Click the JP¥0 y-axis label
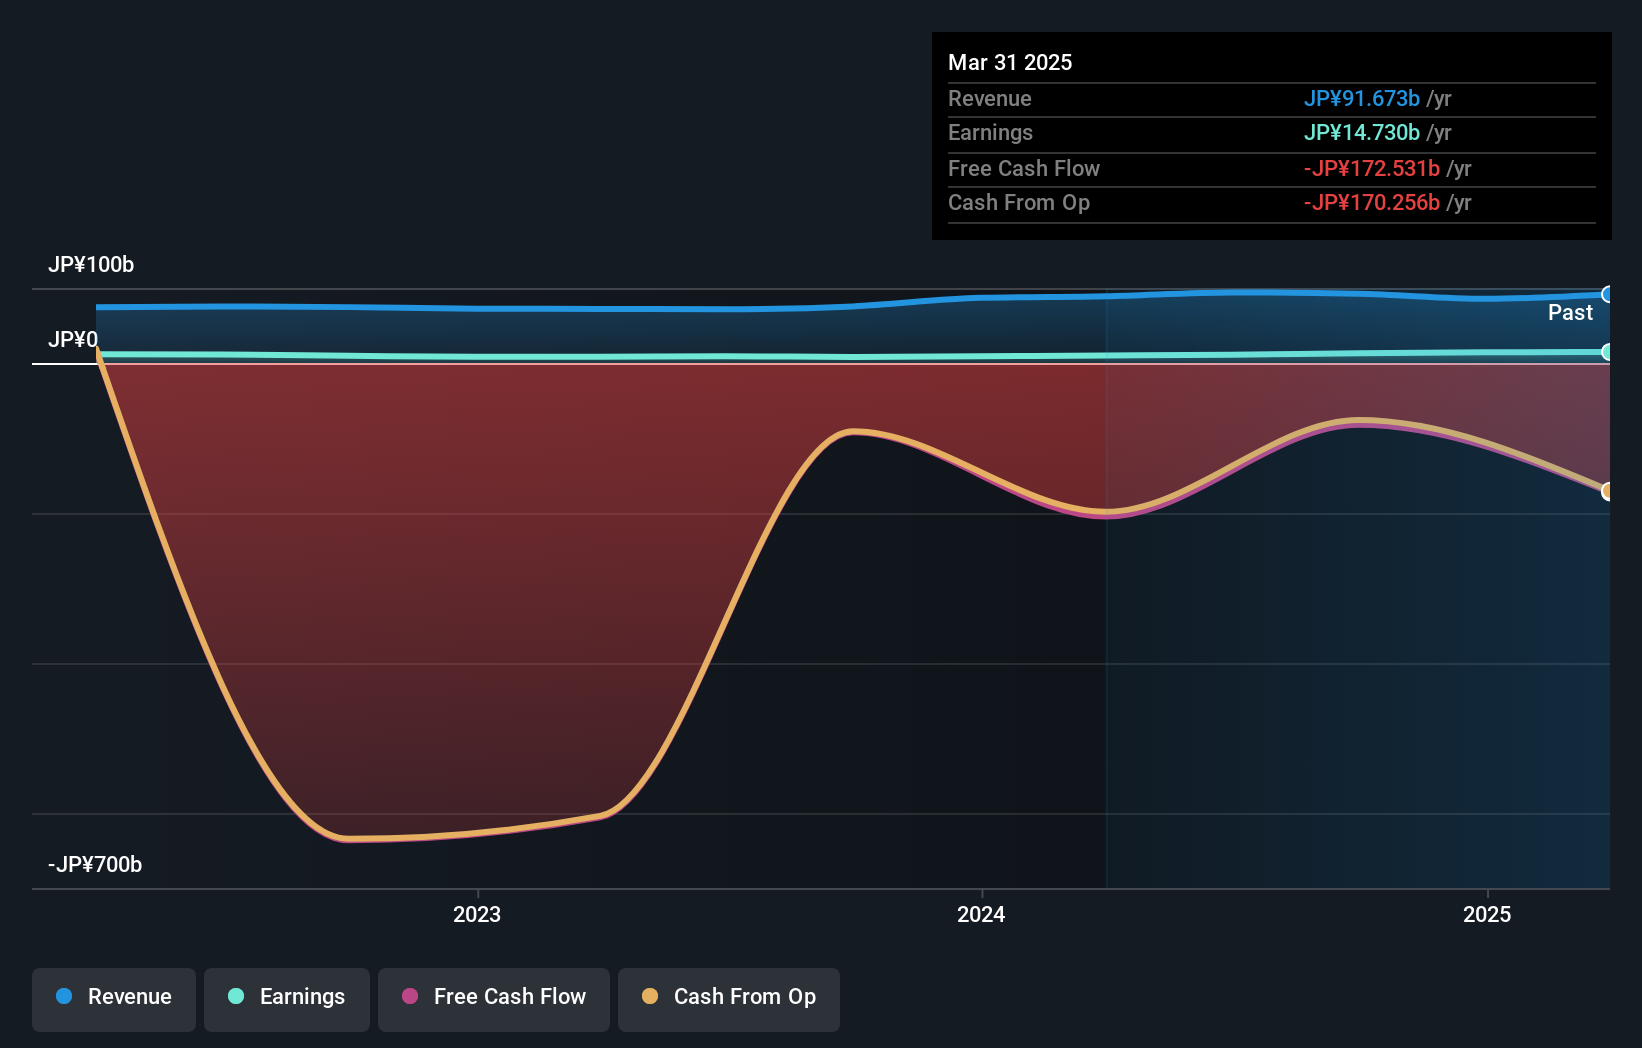The height and width of the screenshot is (1048, 1642). 73,339
